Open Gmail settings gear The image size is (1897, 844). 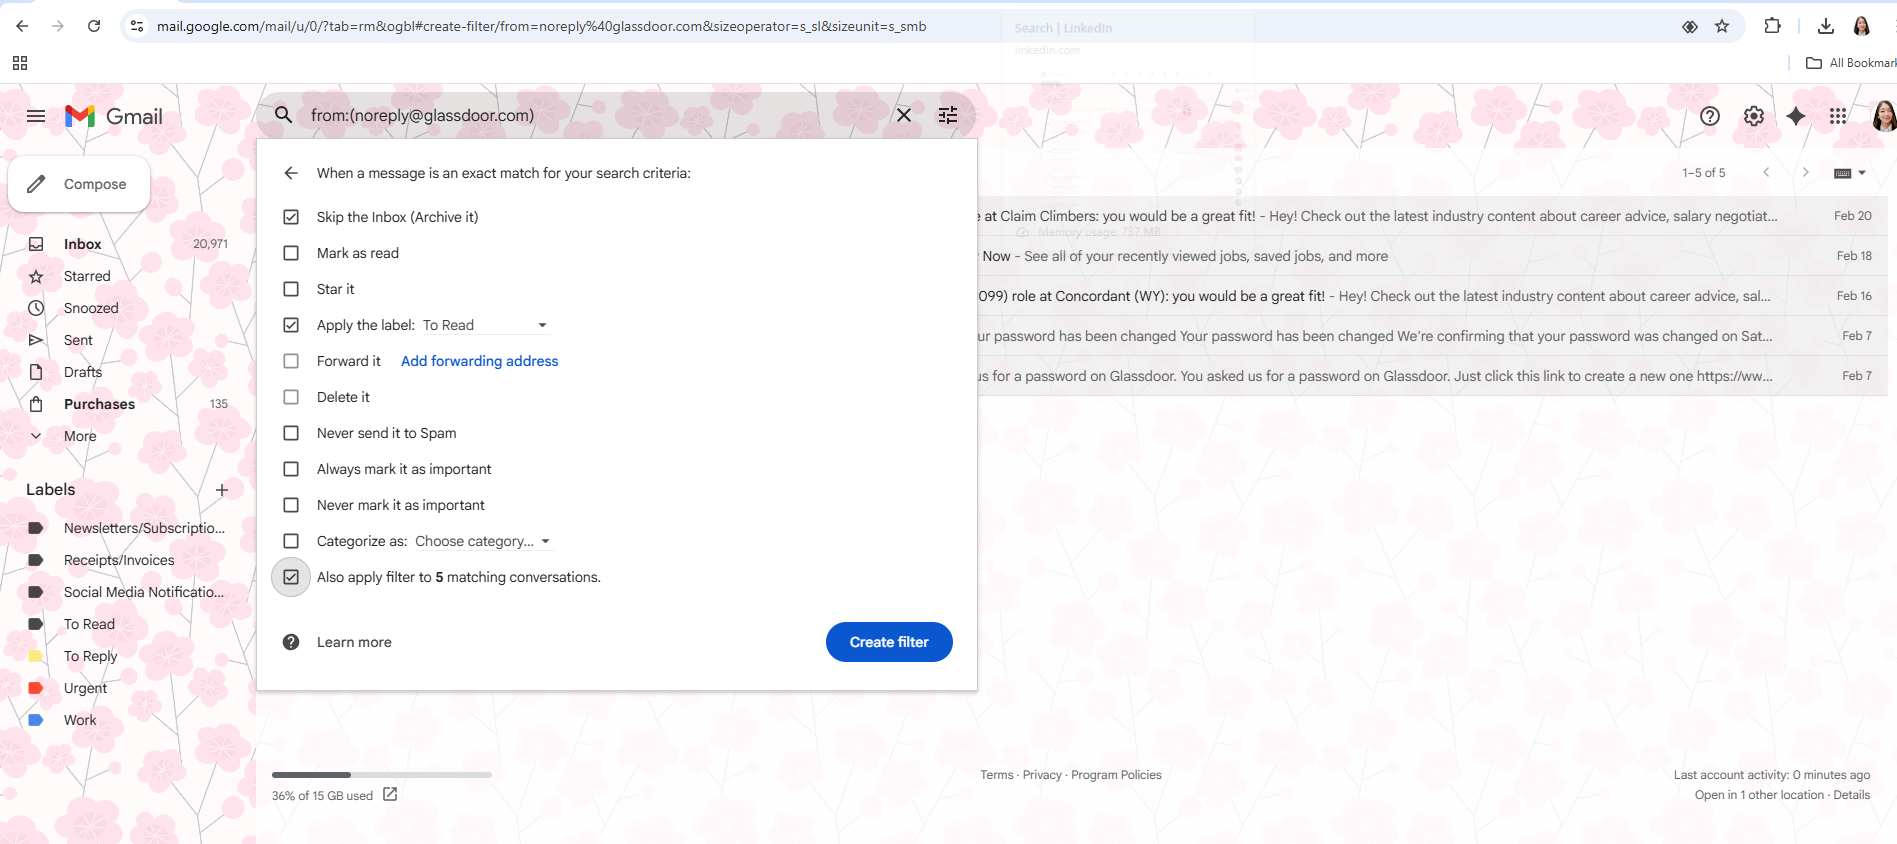[1754, 116]
